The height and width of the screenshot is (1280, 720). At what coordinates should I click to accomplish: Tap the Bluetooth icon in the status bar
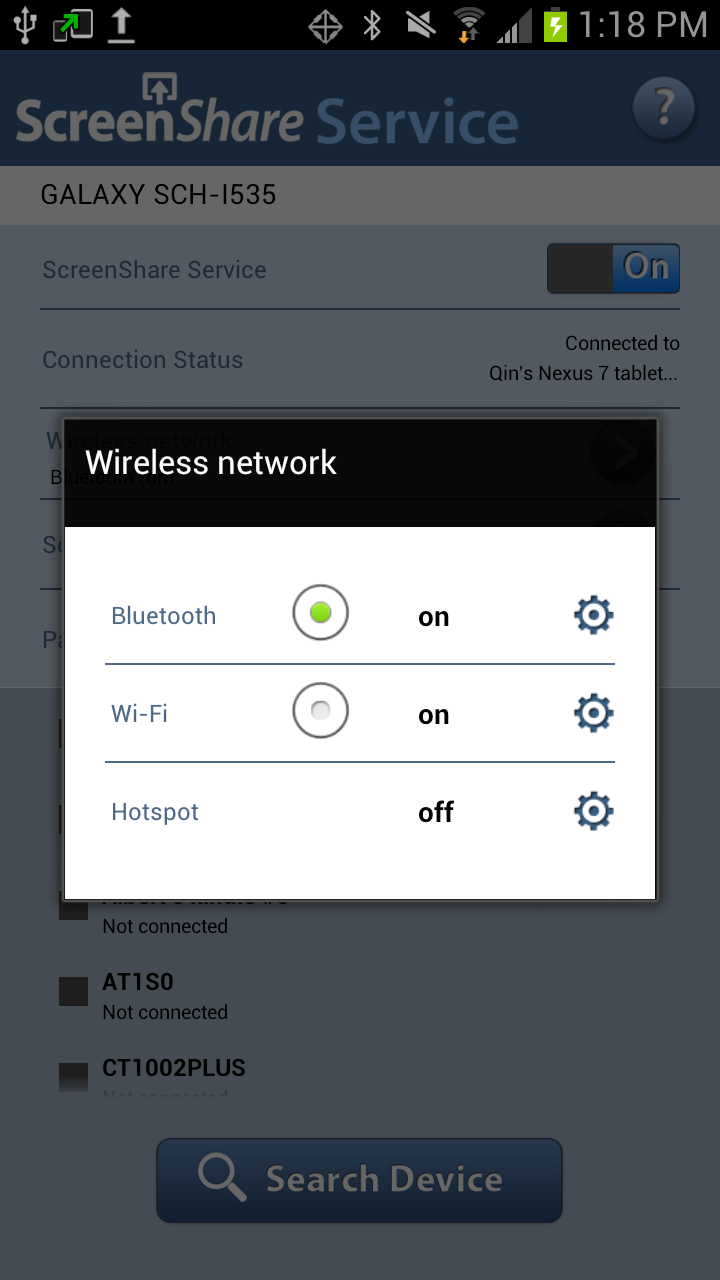pyautogui.click(x=371, y=24)
